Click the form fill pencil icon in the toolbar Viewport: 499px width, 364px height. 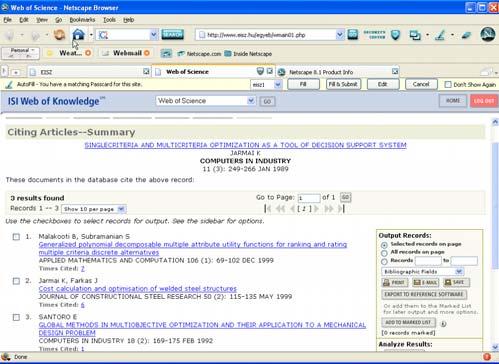pyautogui.click(x=440, y=35)
